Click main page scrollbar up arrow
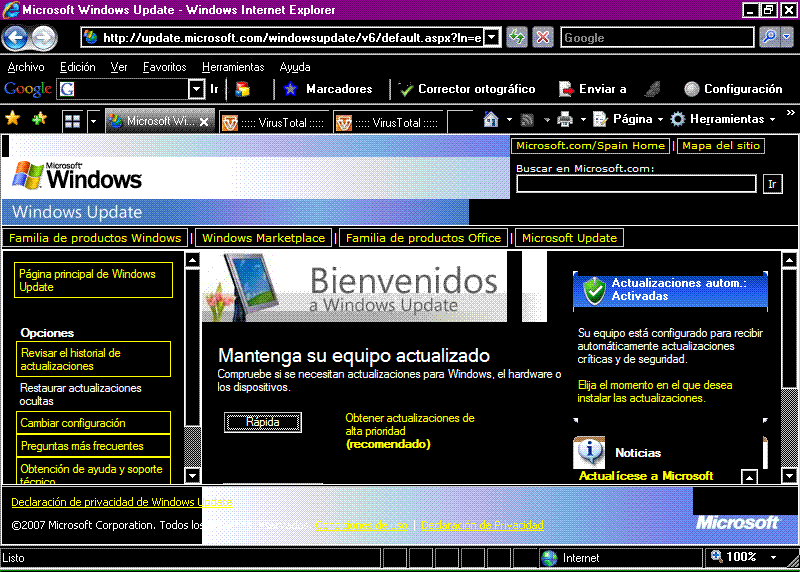This screenshot has width=800, height=572. point(789,260)
